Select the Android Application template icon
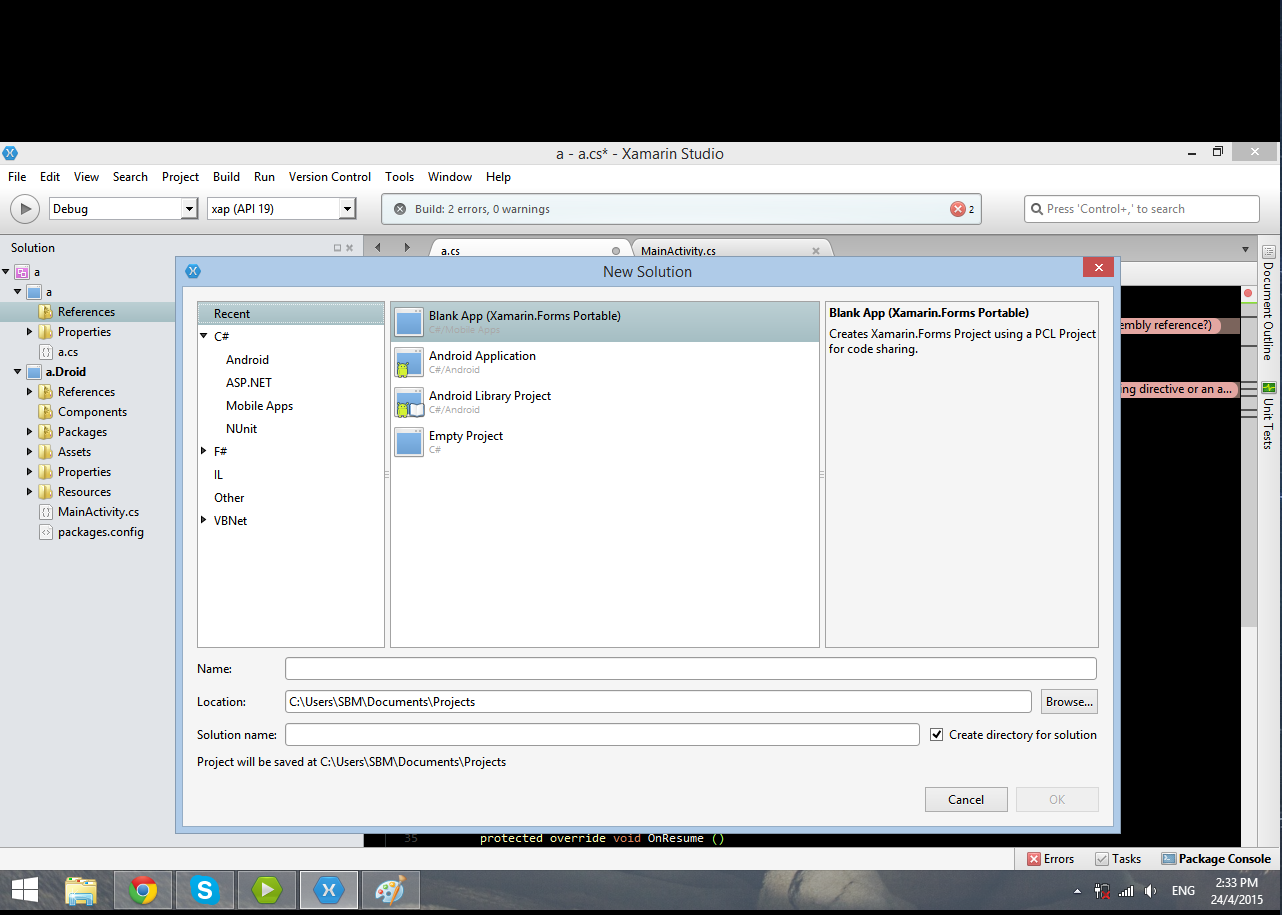Screen dimensions: 1282x915 pos(409,362)
